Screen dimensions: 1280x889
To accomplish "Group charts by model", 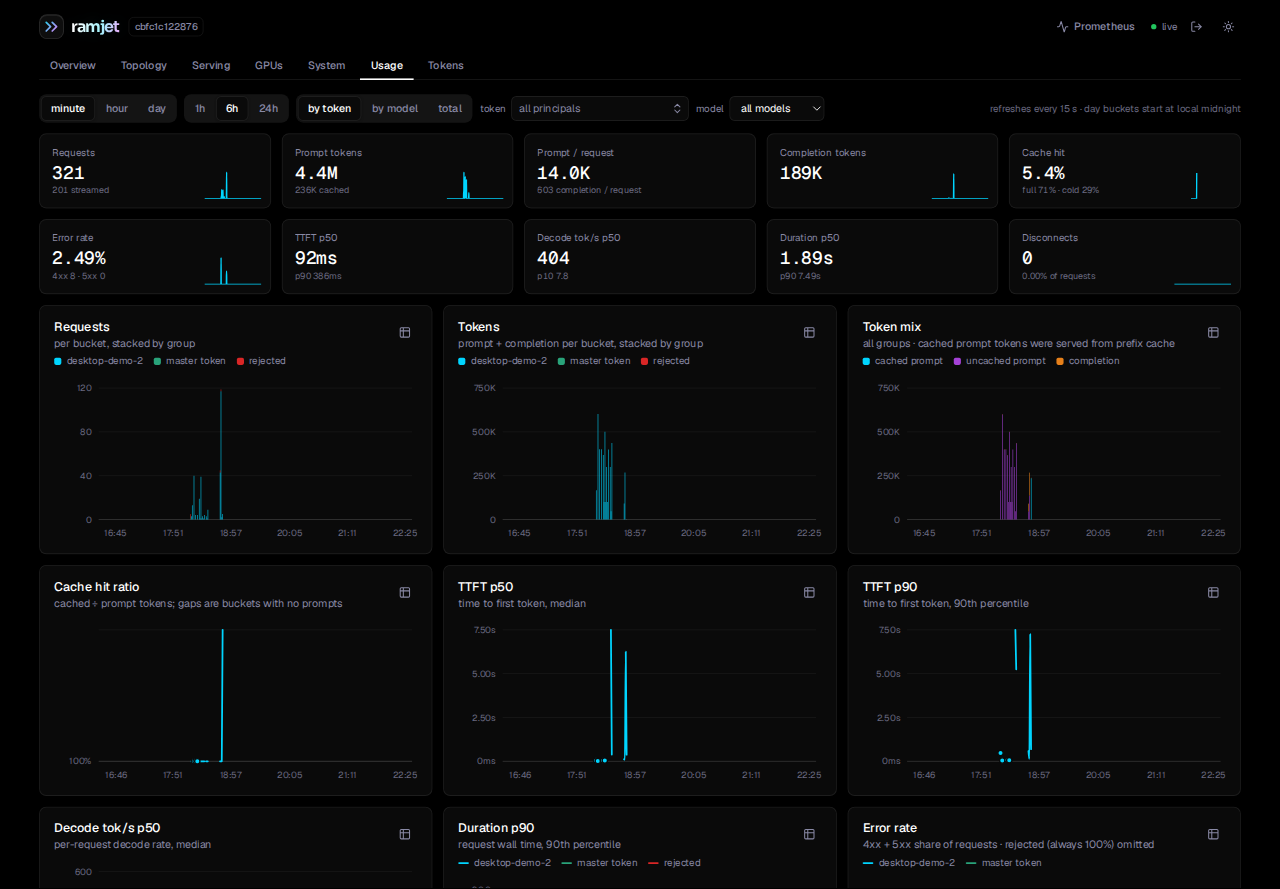I will pyautogui.click(x=395, y=108).
